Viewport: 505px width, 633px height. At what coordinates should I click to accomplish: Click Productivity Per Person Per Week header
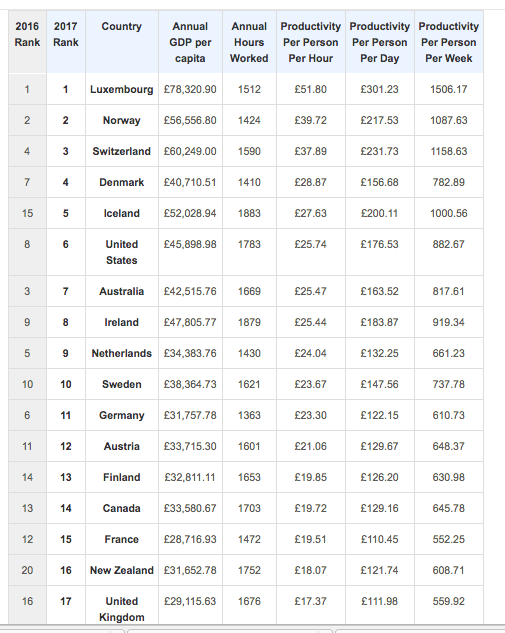pyautogui.click(x=448, y=42)
